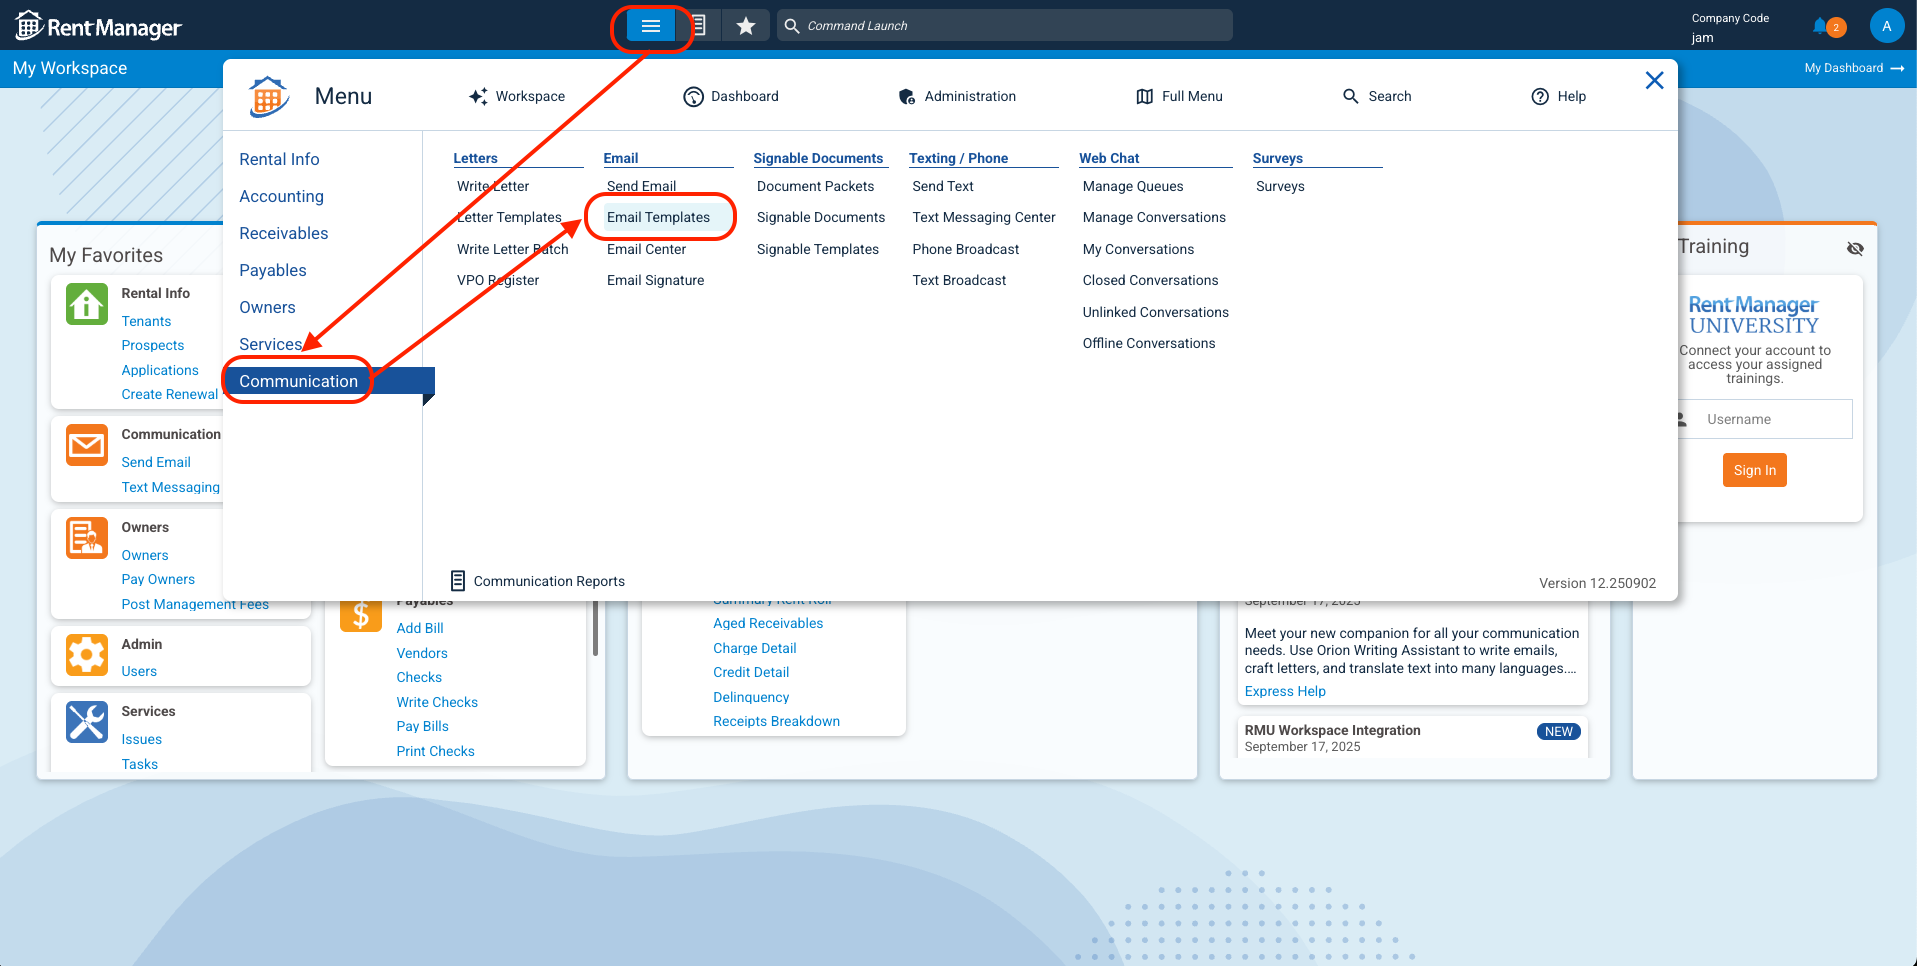Hide the Training panel eye icon

click(1855, 248)
